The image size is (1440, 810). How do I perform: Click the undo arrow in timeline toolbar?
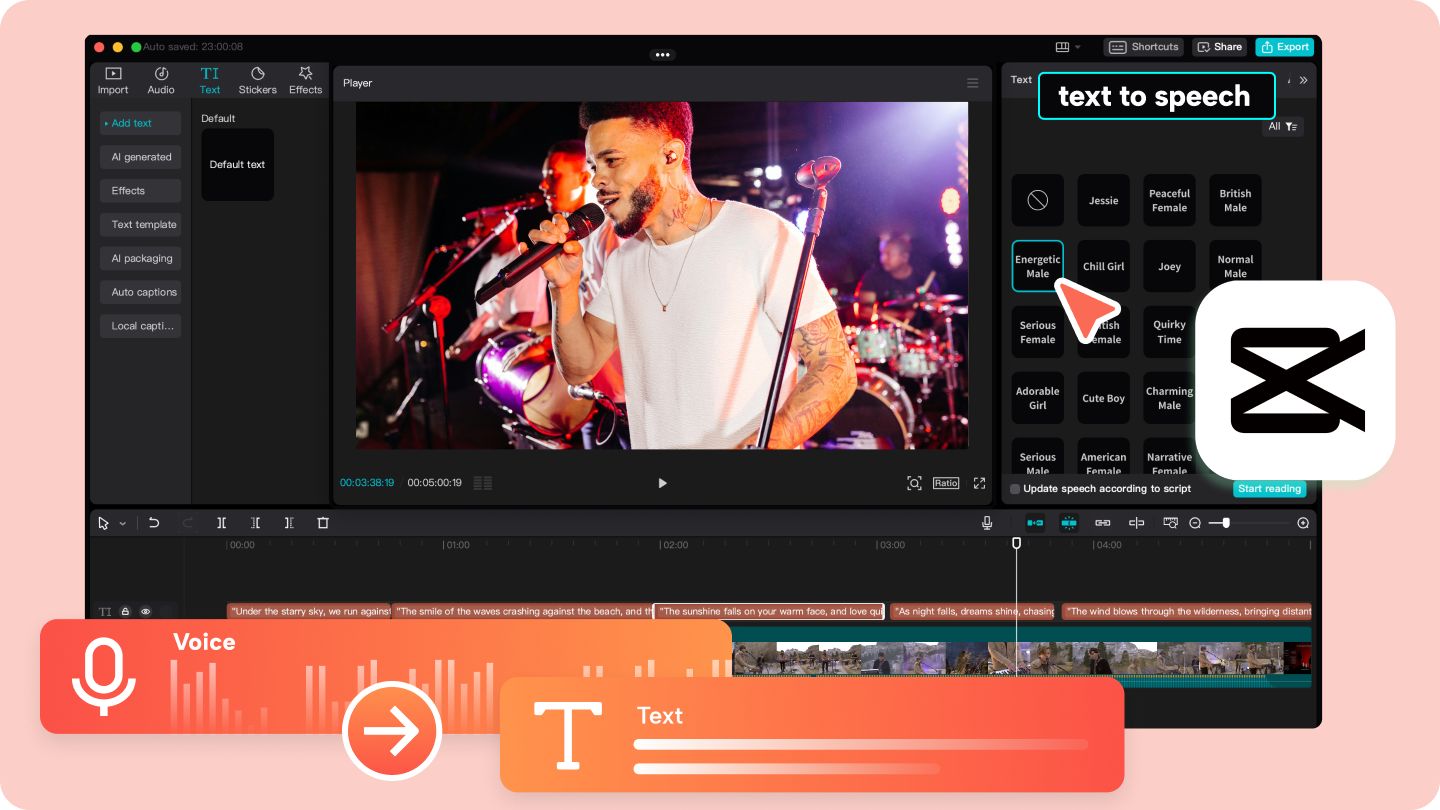pos(154,523)
